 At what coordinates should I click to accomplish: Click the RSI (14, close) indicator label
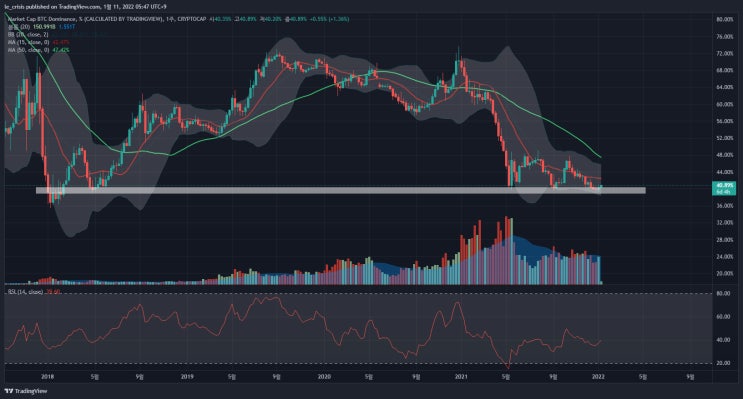26,292
